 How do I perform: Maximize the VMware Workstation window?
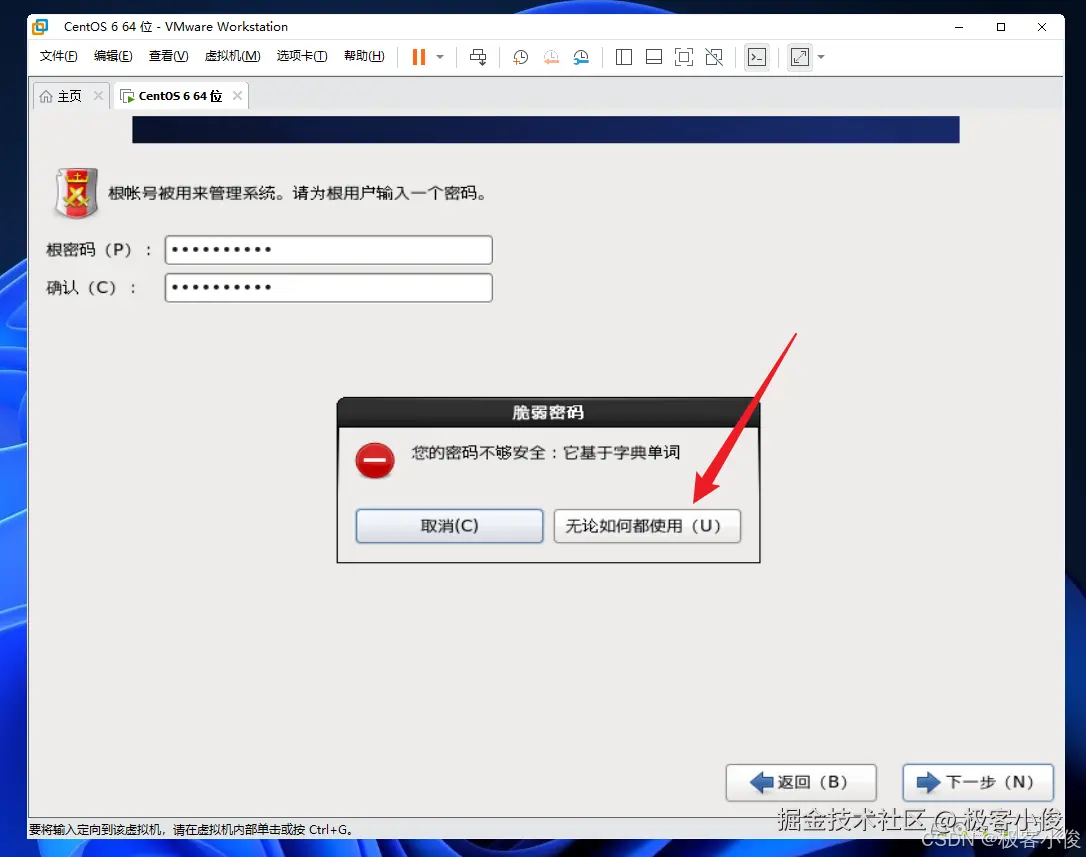click(1000, 27)
